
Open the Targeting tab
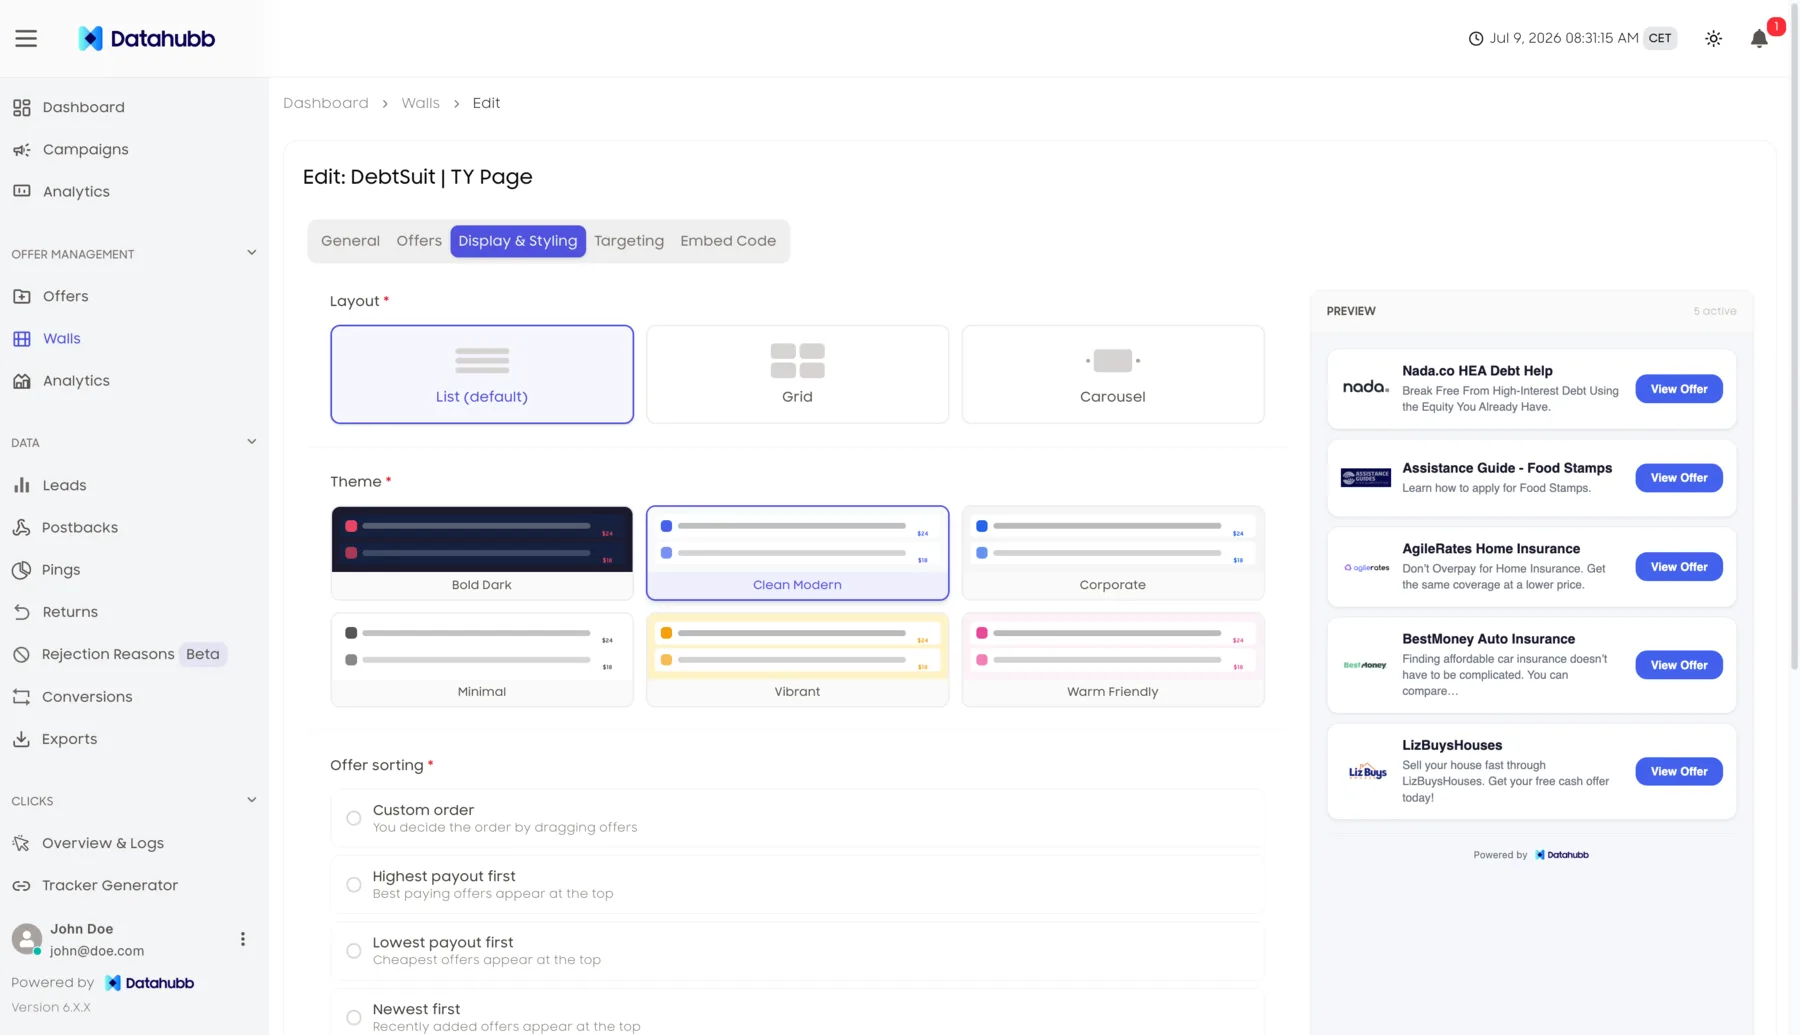[x=629, y=241]
